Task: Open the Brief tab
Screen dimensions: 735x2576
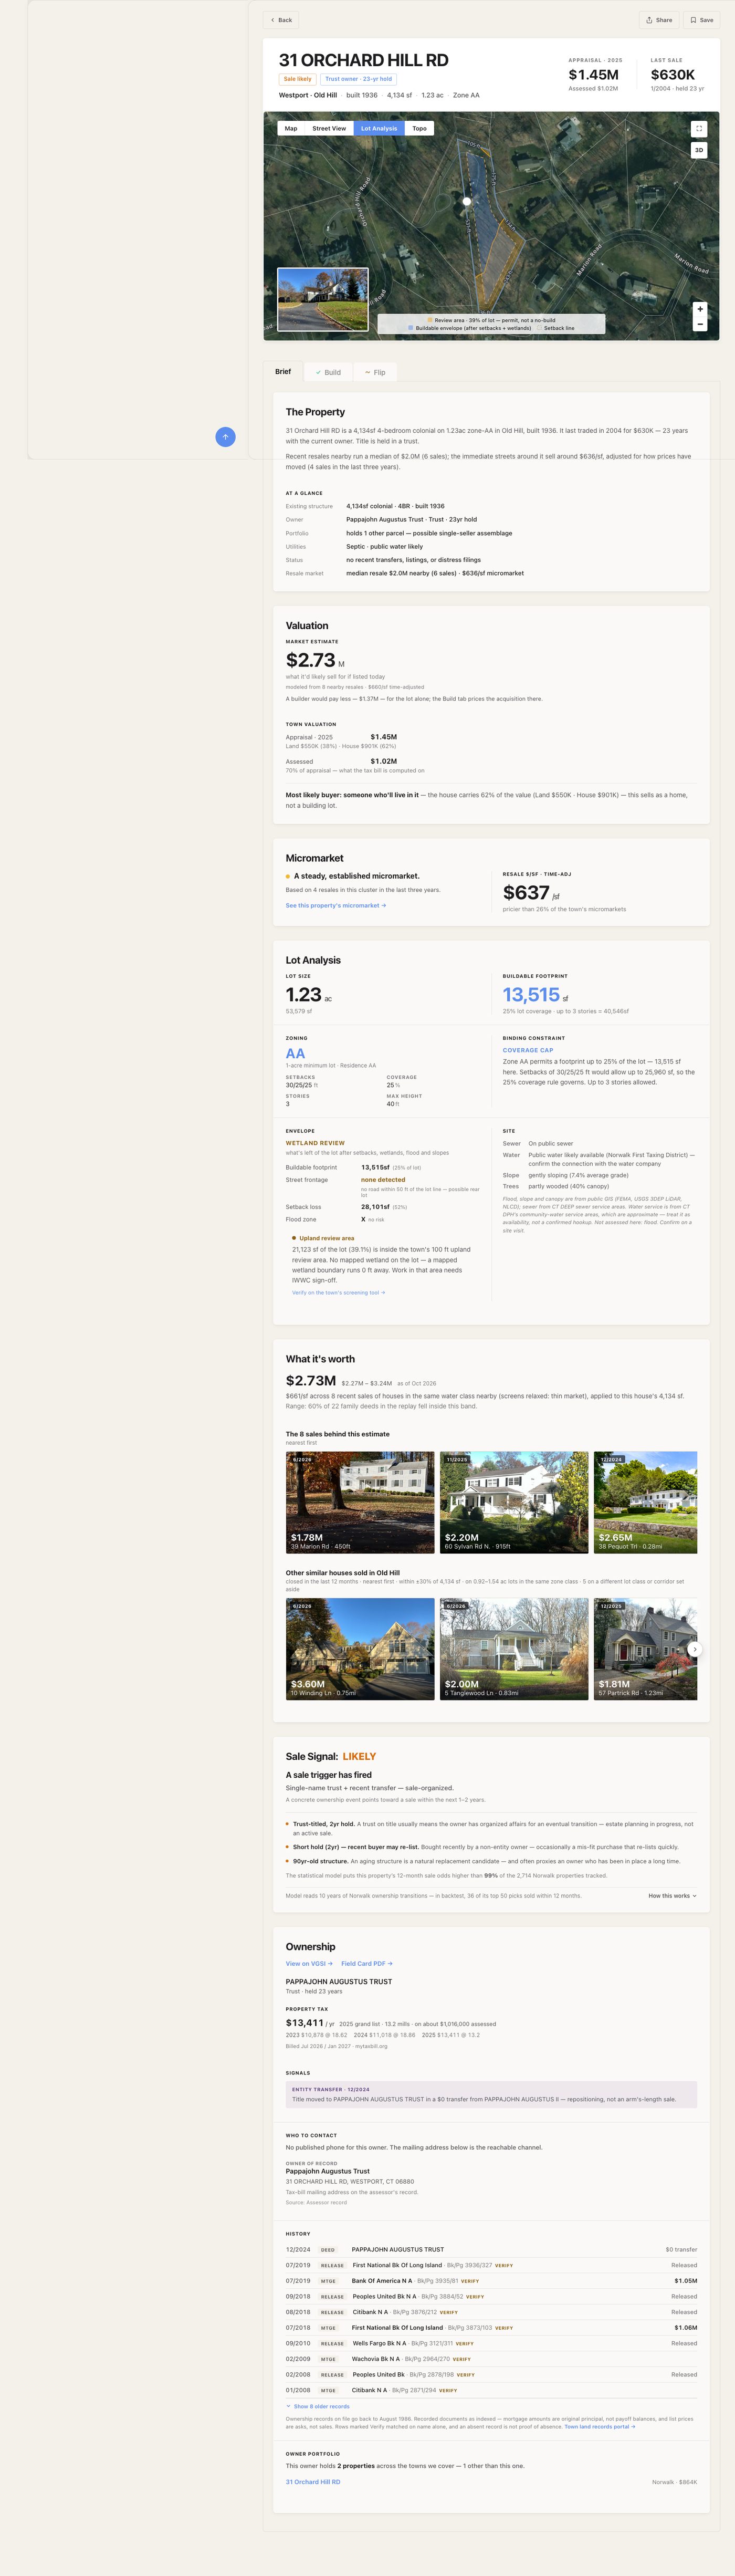Action: click(283, 372)
